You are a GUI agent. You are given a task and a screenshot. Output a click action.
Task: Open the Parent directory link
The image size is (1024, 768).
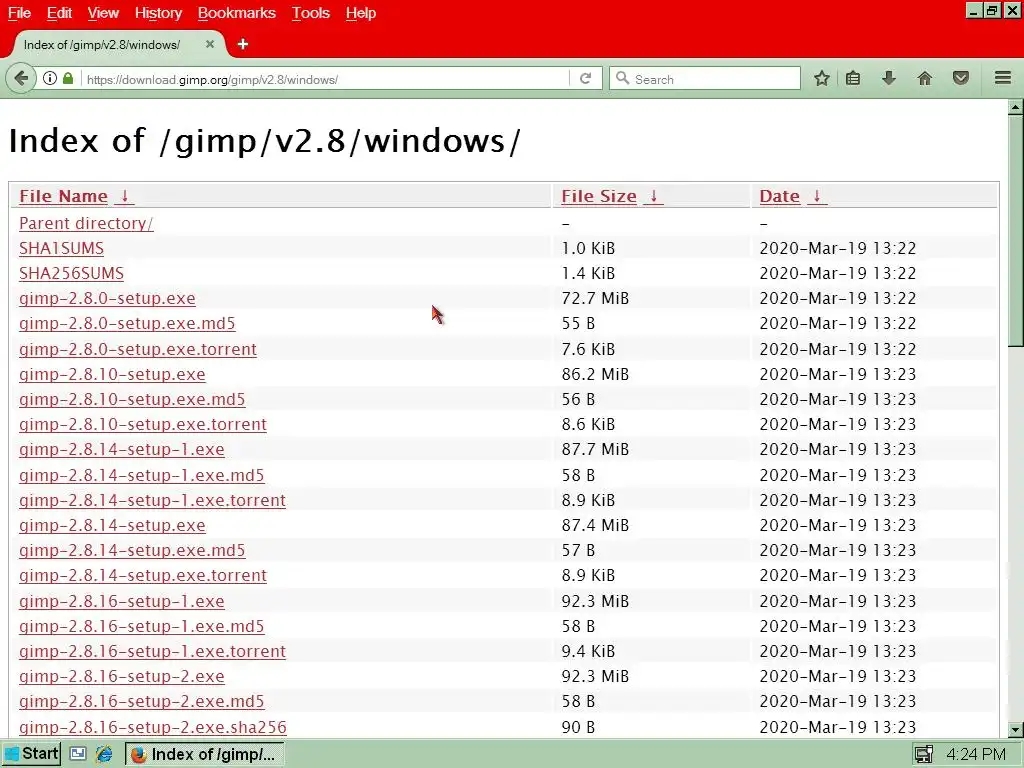(x=86, y=223)
